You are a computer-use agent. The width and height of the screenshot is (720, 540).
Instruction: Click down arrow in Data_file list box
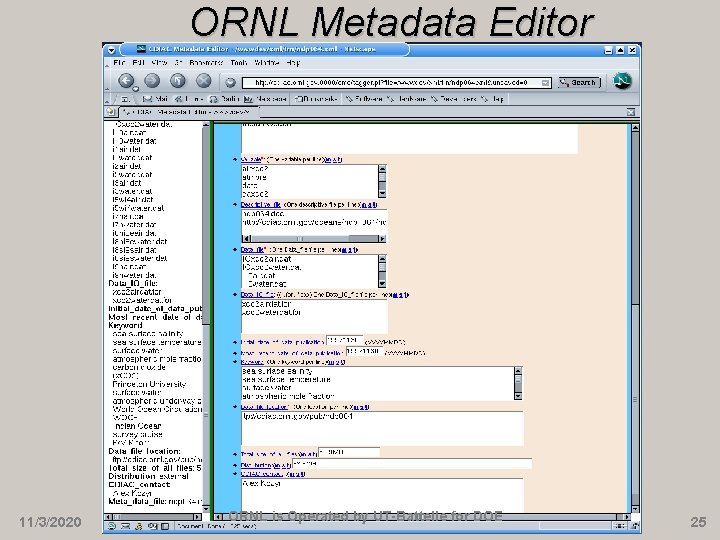(x=382, y=284)
